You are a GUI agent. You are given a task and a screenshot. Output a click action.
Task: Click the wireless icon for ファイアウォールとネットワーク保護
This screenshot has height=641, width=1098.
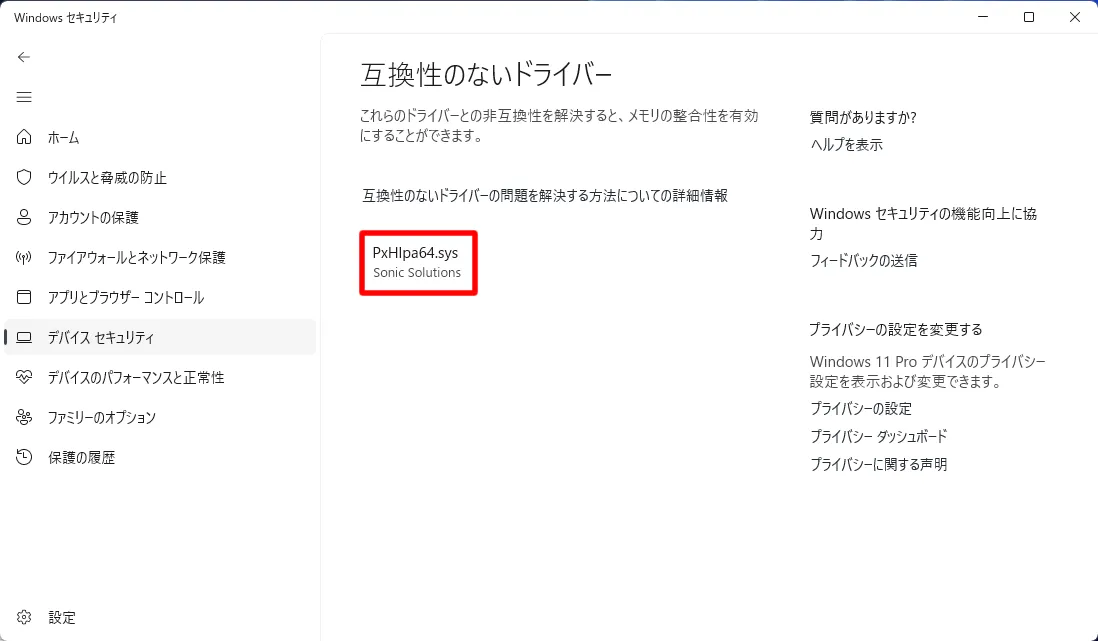click(25, 257)
